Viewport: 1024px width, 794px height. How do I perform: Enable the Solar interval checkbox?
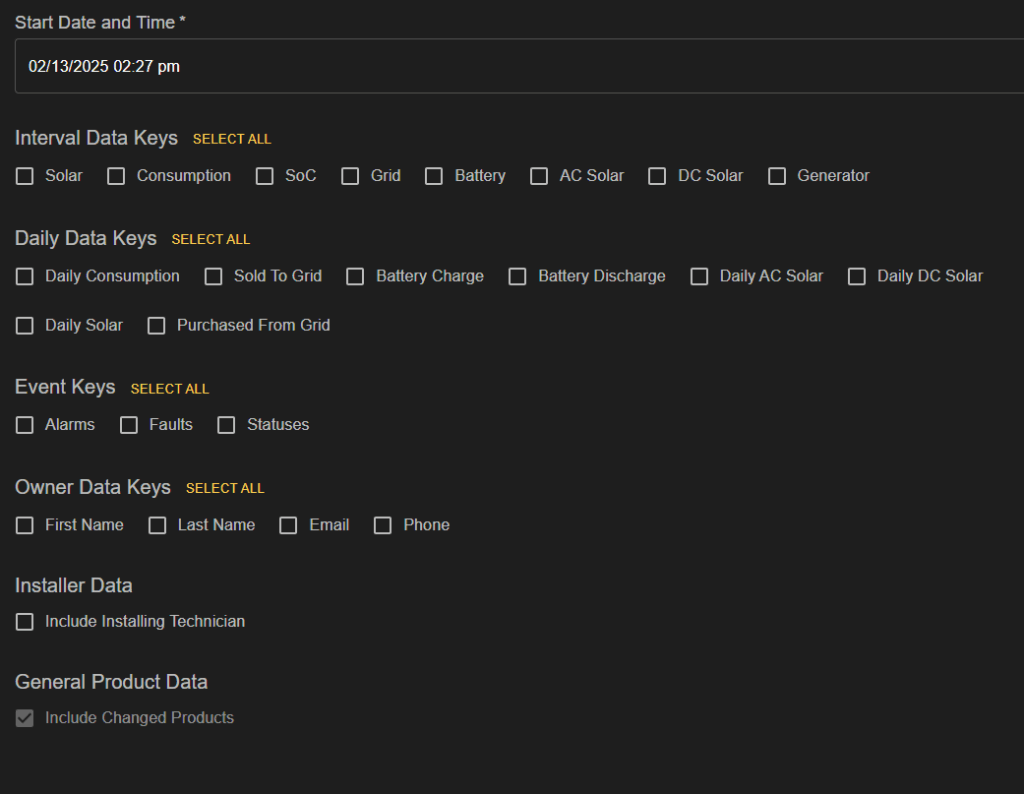tap(25, 176)
